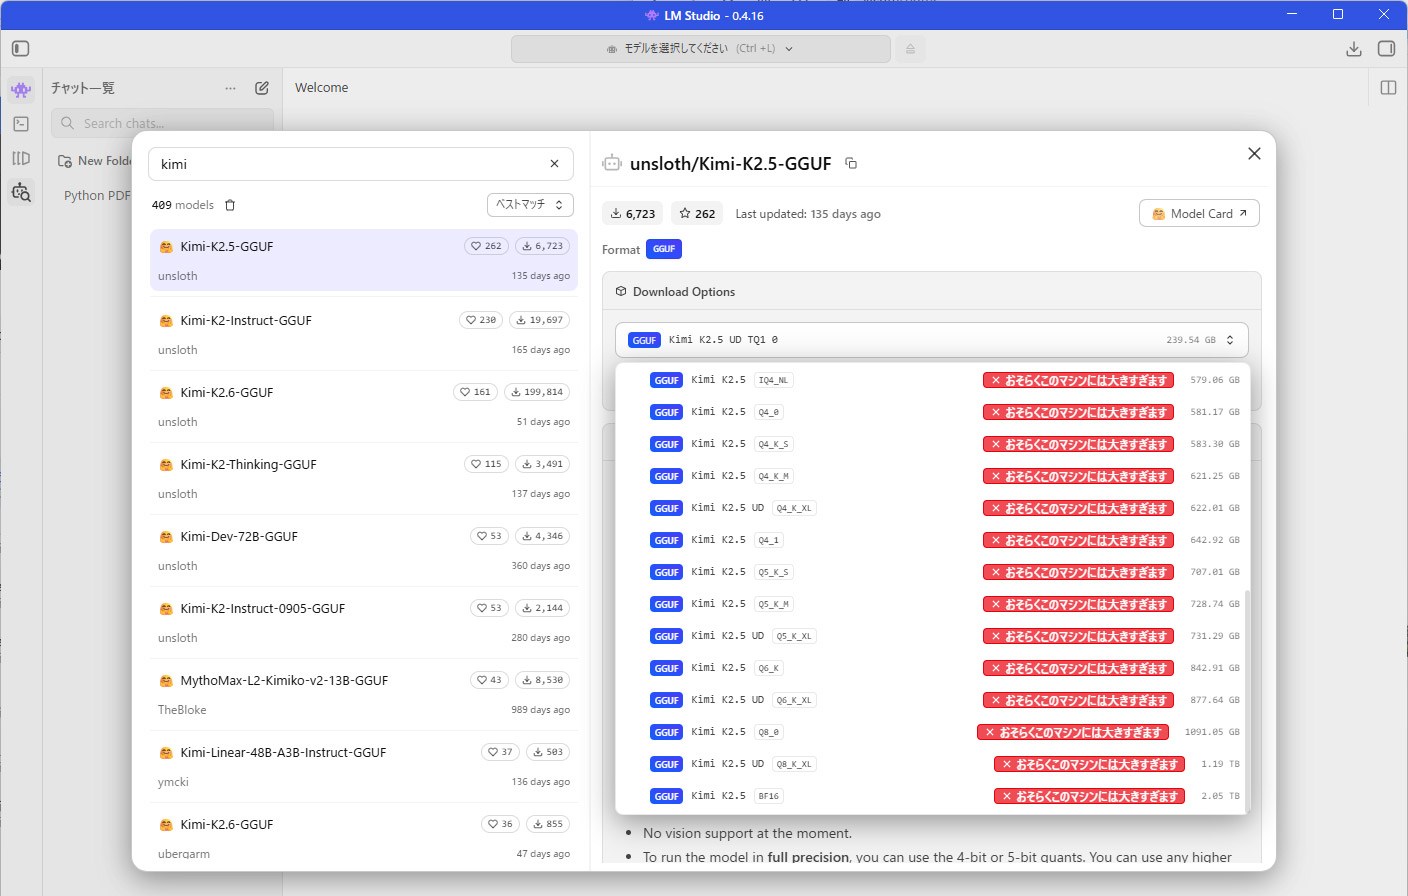
Task: Click the eject model icon
Action: 910,48
